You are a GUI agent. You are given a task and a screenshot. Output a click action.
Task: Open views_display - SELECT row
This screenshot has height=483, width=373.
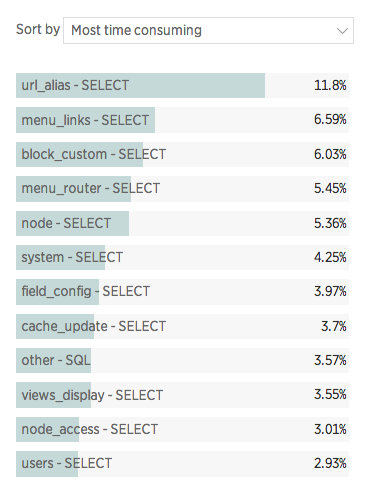(x=182, y=395)
